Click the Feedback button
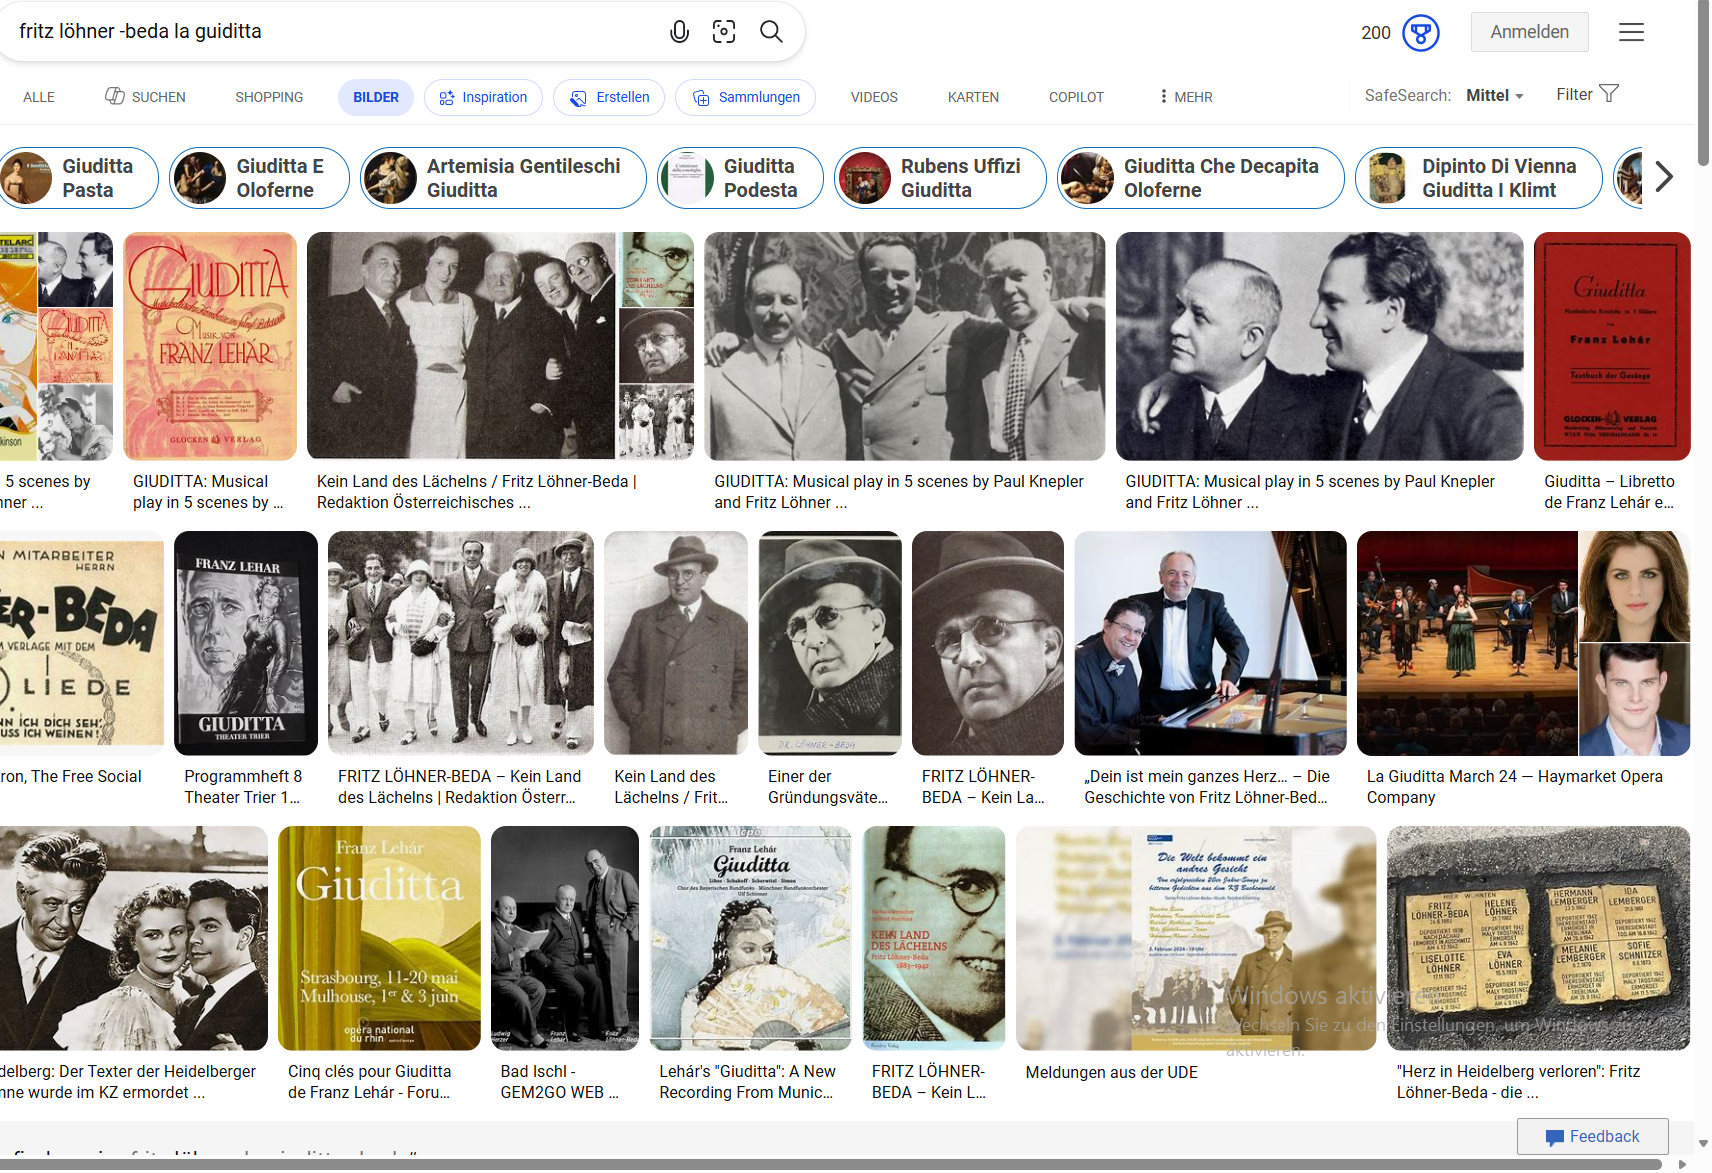1712x1173 pixels. [x=1593, y=1136]
